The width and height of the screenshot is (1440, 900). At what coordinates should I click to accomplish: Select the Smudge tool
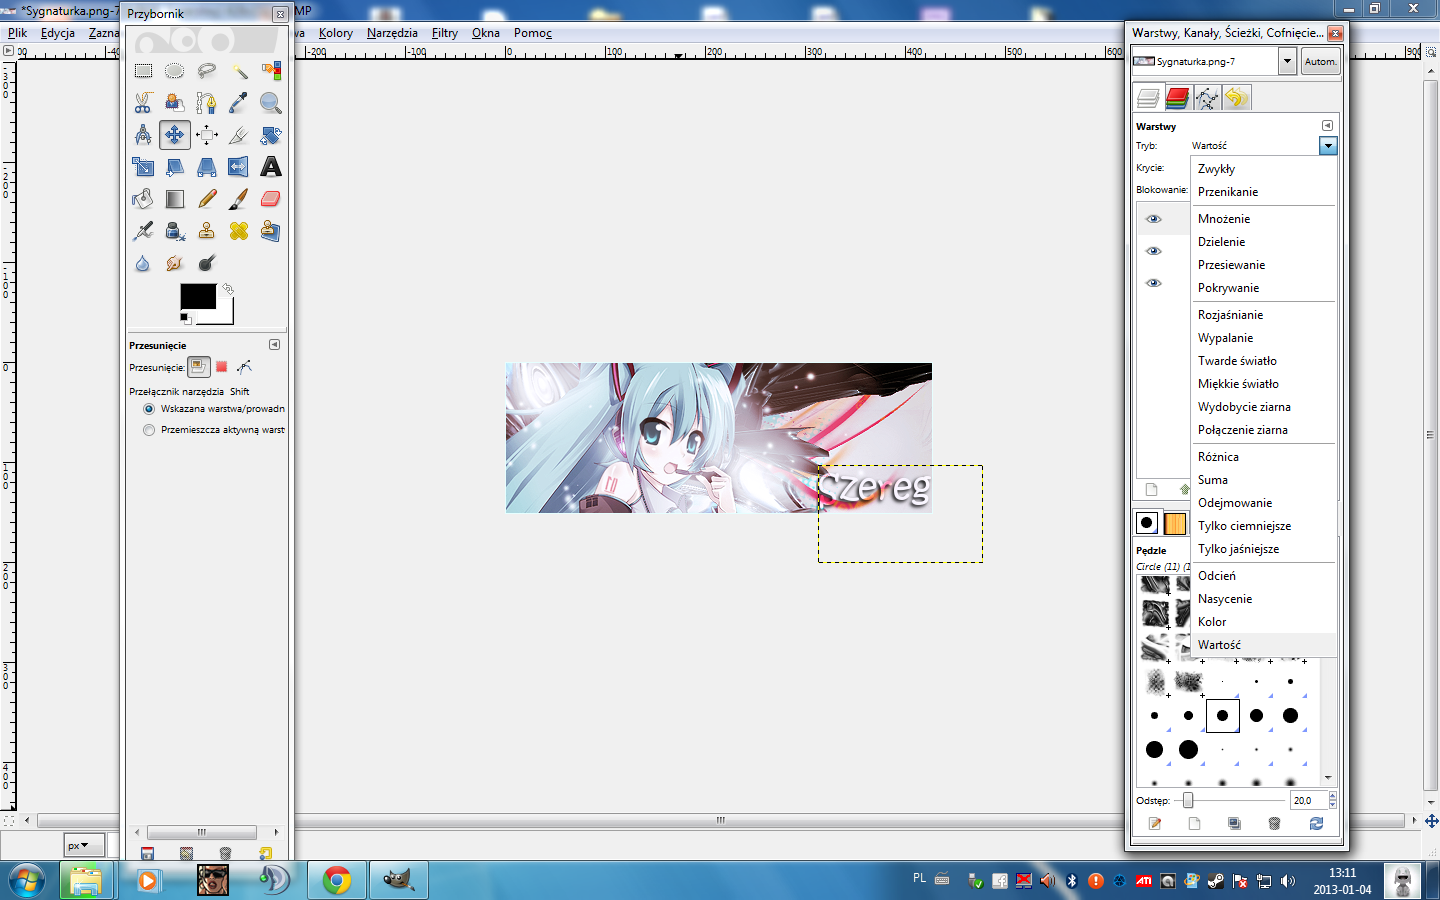click(175, 263)
